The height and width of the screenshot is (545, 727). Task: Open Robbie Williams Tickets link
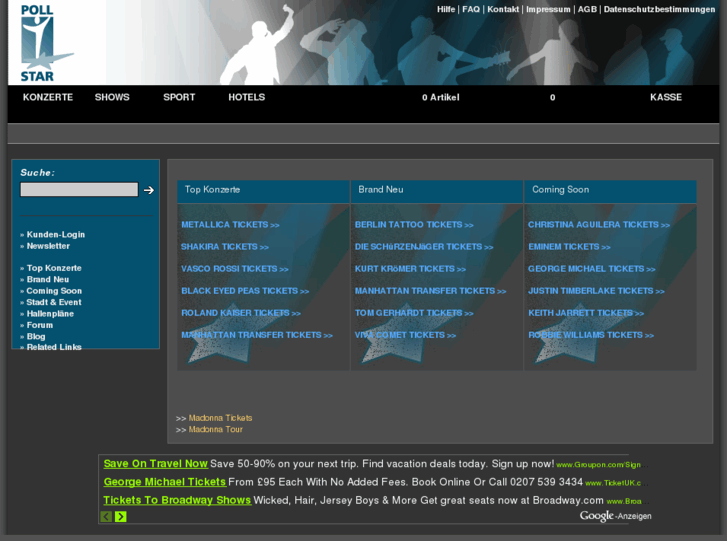pos(591,335)
